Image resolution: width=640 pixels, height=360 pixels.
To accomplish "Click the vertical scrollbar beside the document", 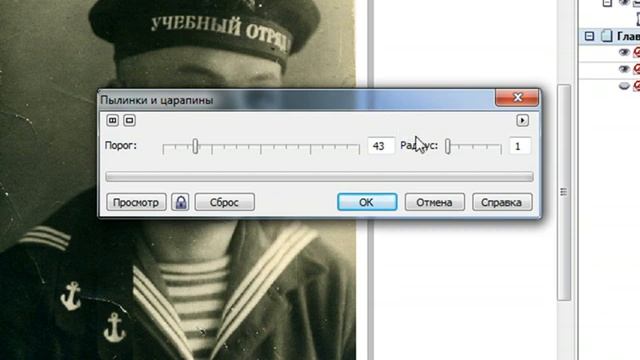I will pos(564,192).
